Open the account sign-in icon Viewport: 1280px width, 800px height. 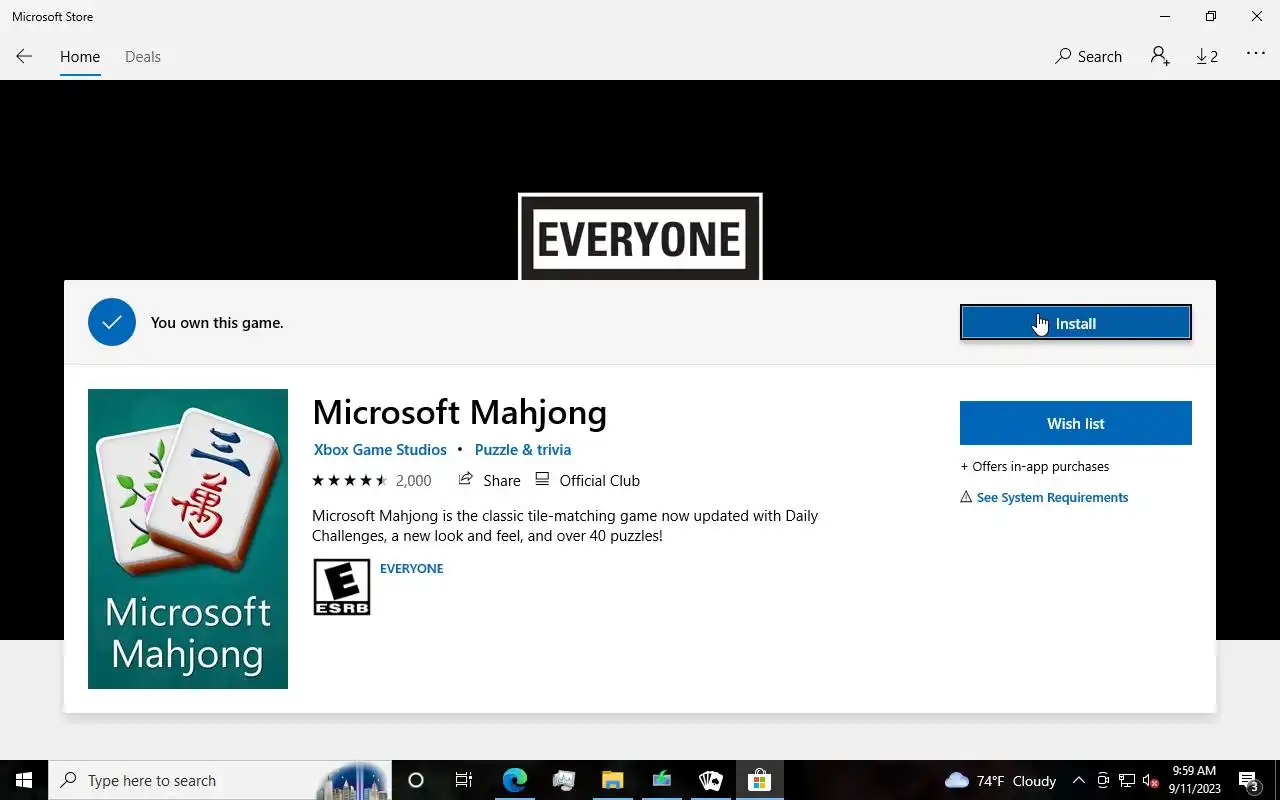(x=1160, y=57)
